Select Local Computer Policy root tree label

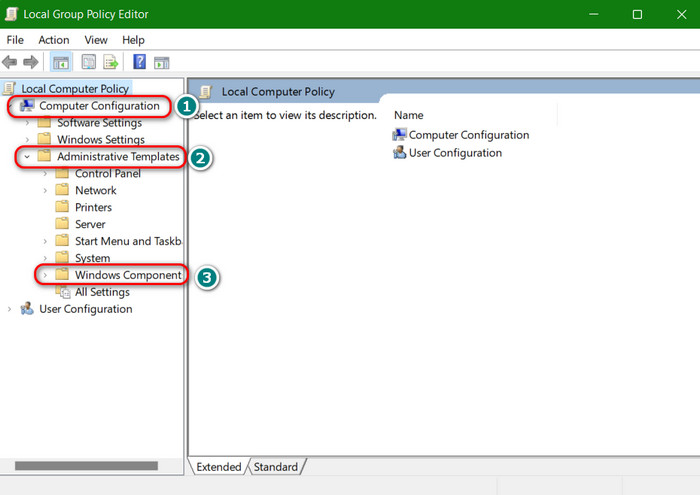[75, 88]
